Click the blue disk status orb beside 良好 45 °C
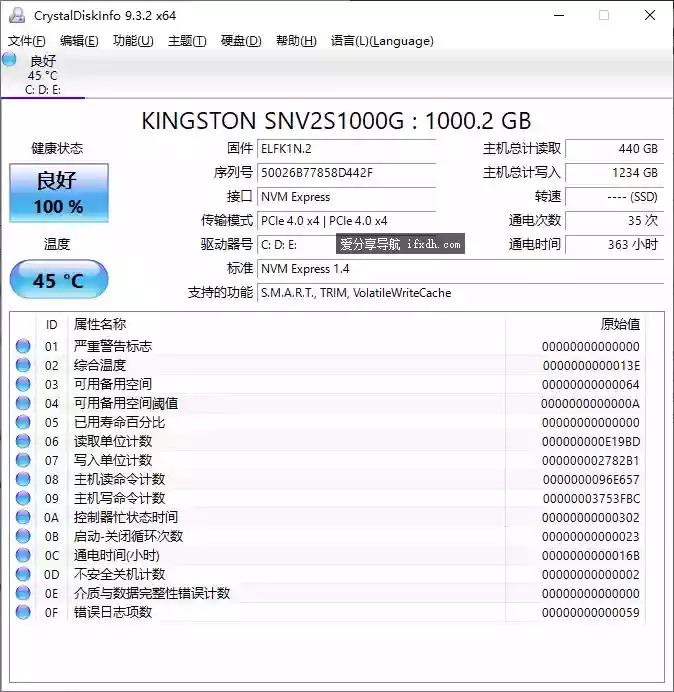Screen dimensions: 674x692 pyautogui.click(x=9, y=60)
